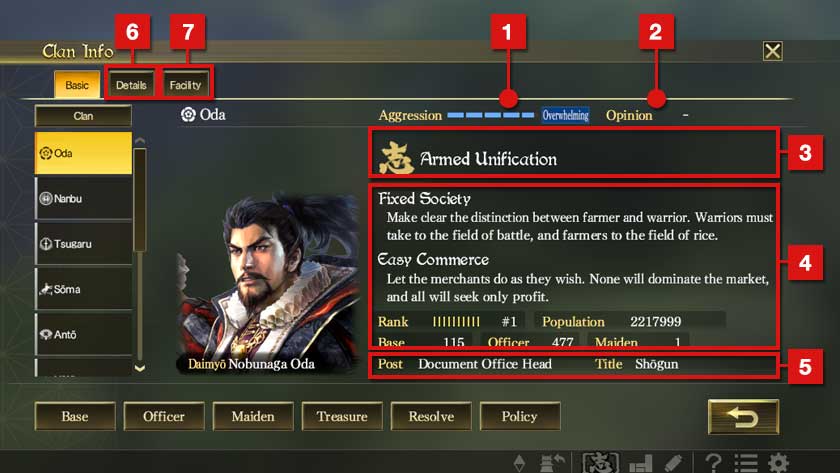Select the Basic tab

(x=77, y=85)
